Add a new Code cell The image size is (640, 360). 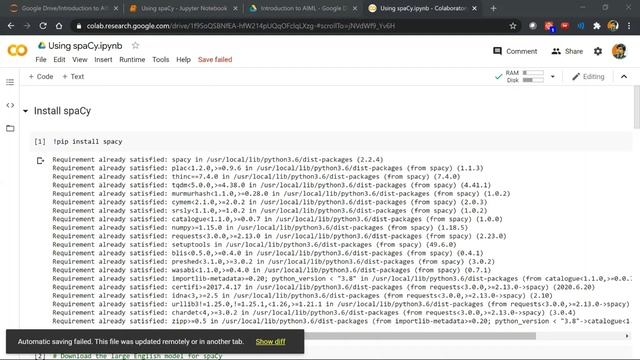coord(41,76)
